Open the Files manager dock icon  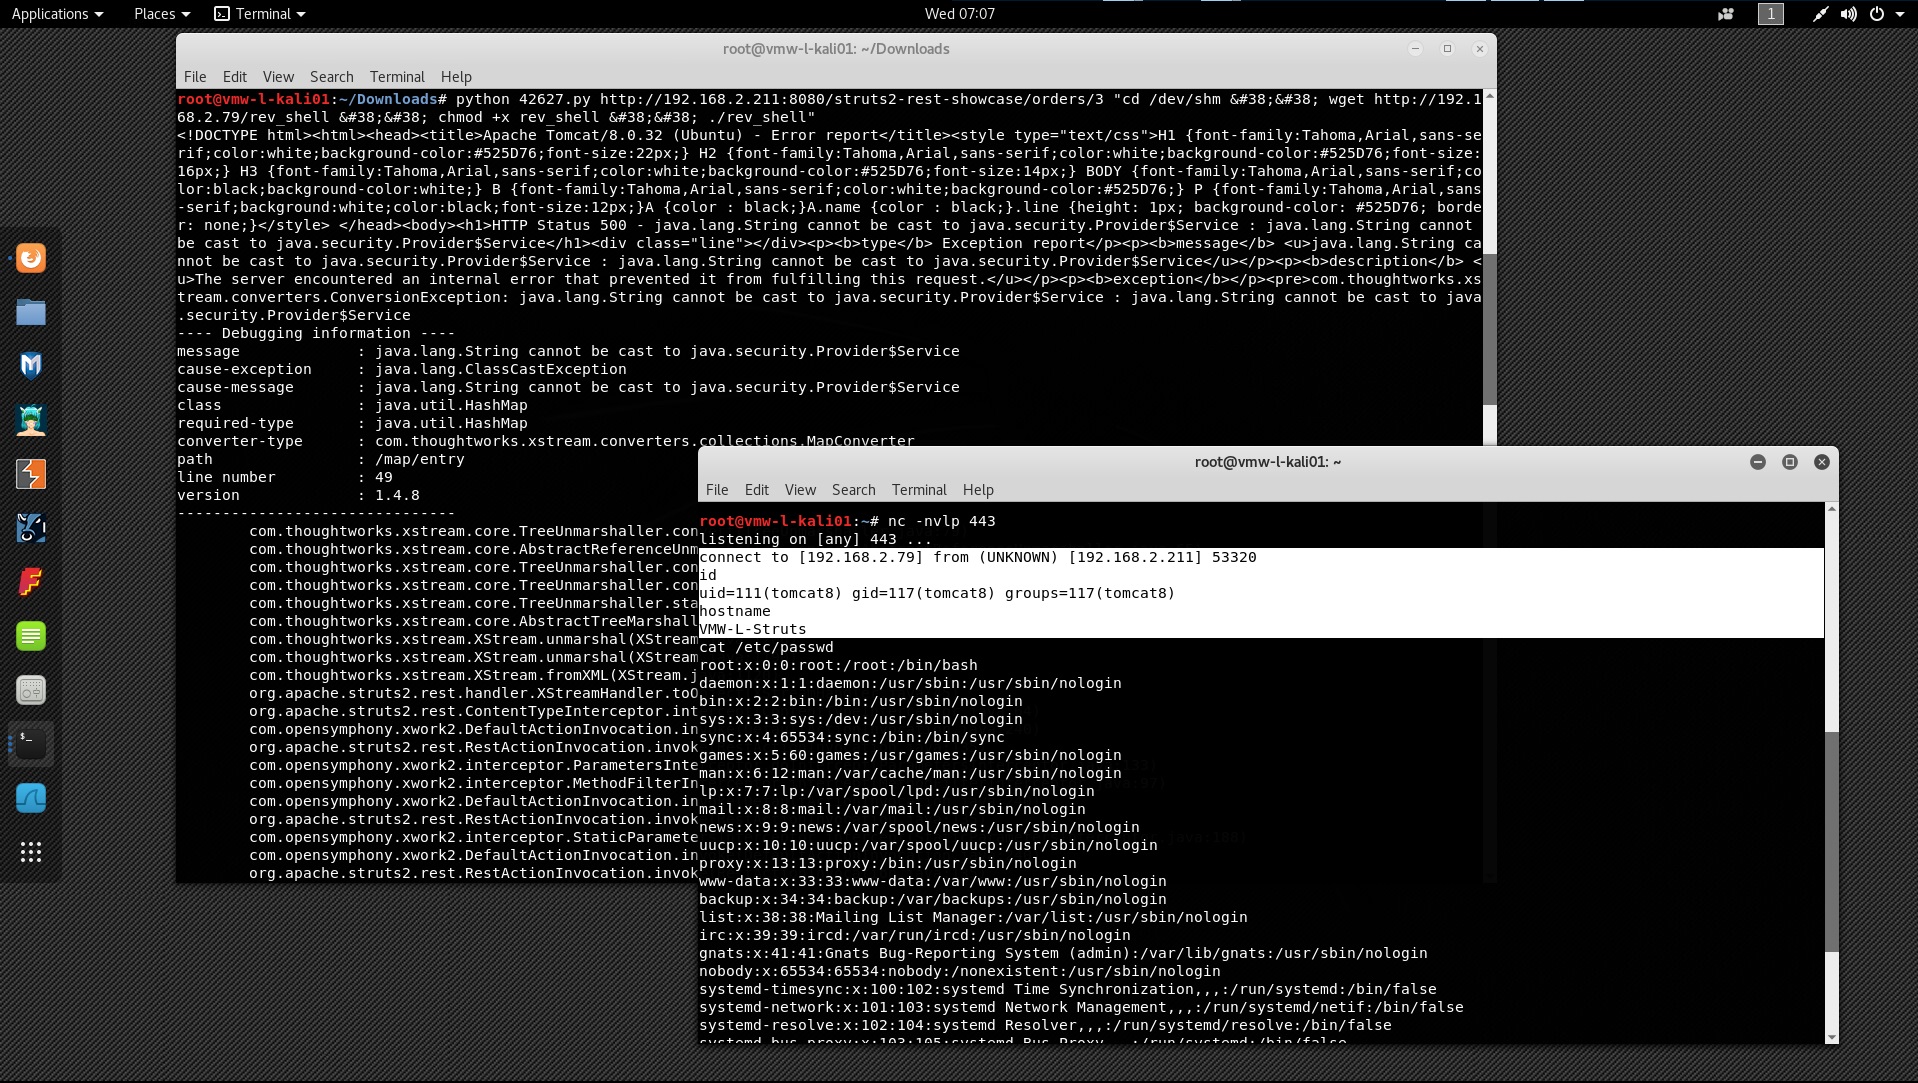[31, 312]
